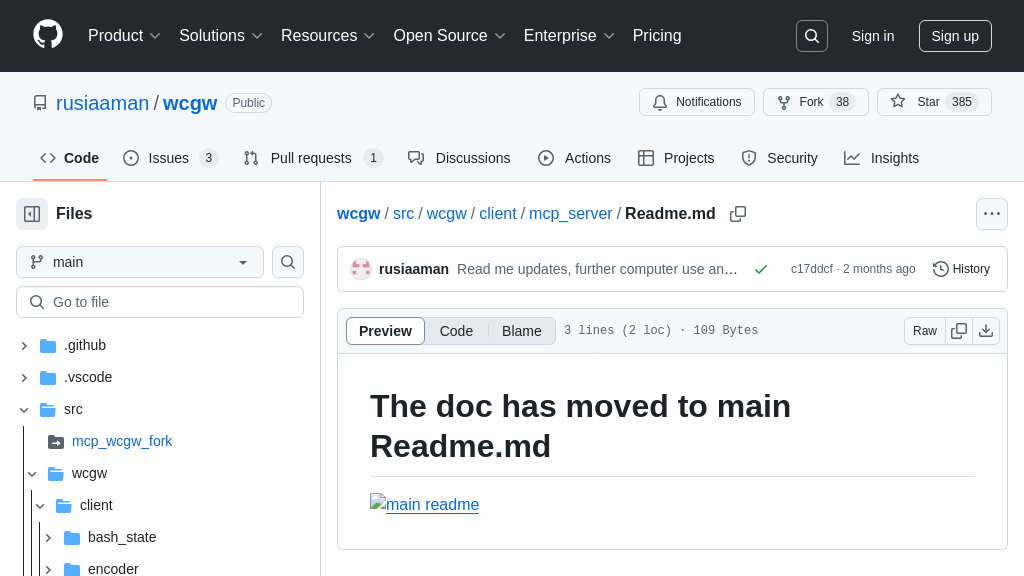
Task: Open the search magnifier in header
Action: pyautogui.click(x=812, y=36)
